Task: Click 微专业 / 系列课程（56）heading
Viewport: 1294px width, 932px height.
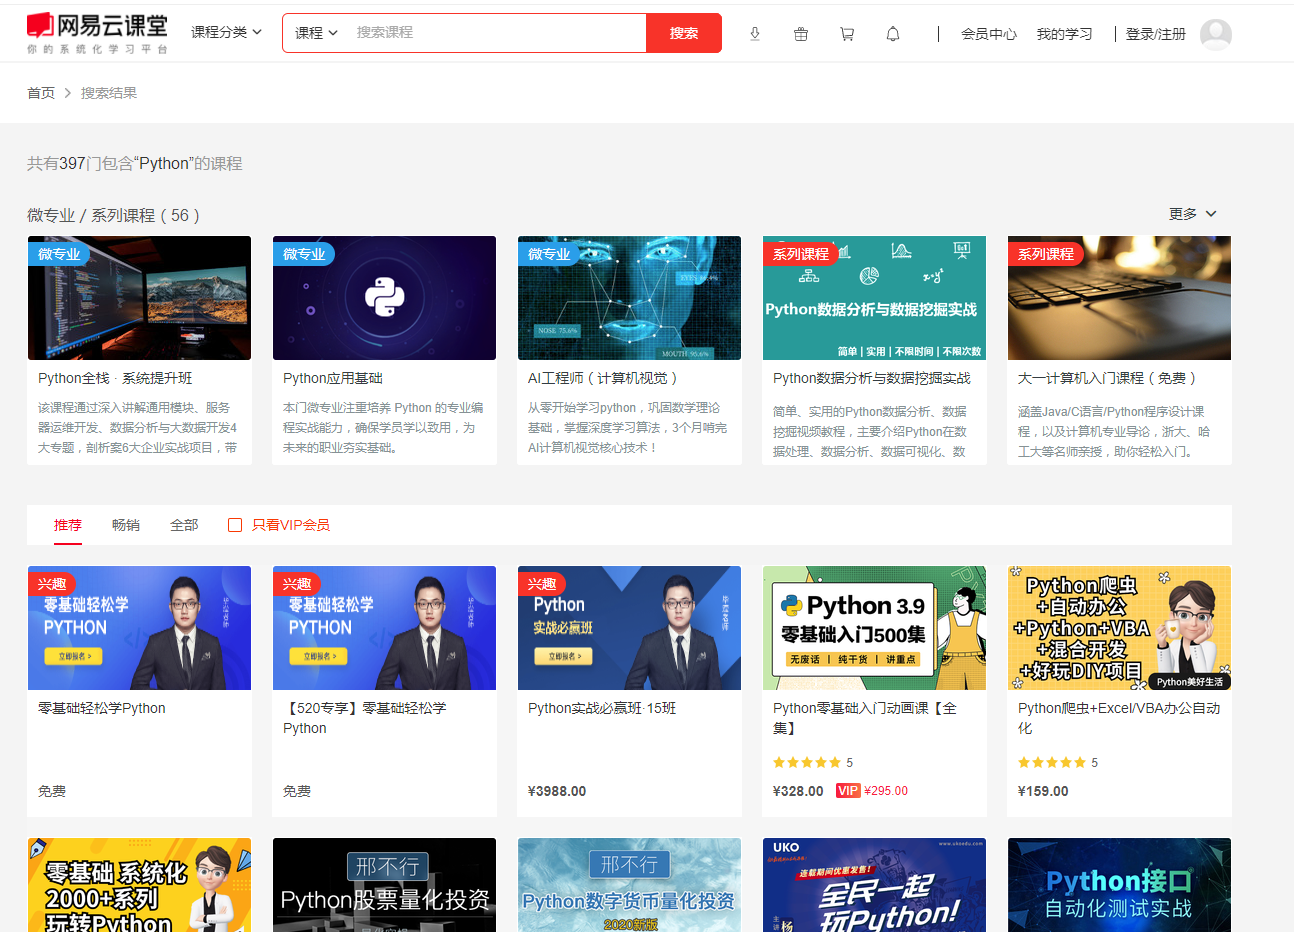Action: point(114,215)
